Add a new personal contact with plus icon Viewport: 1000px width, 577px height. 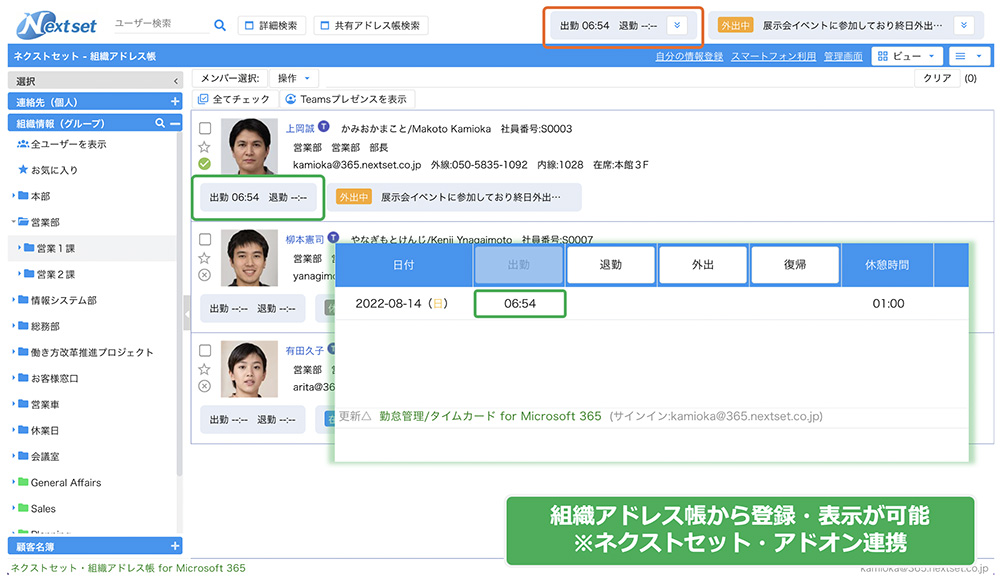coord(175,101)
